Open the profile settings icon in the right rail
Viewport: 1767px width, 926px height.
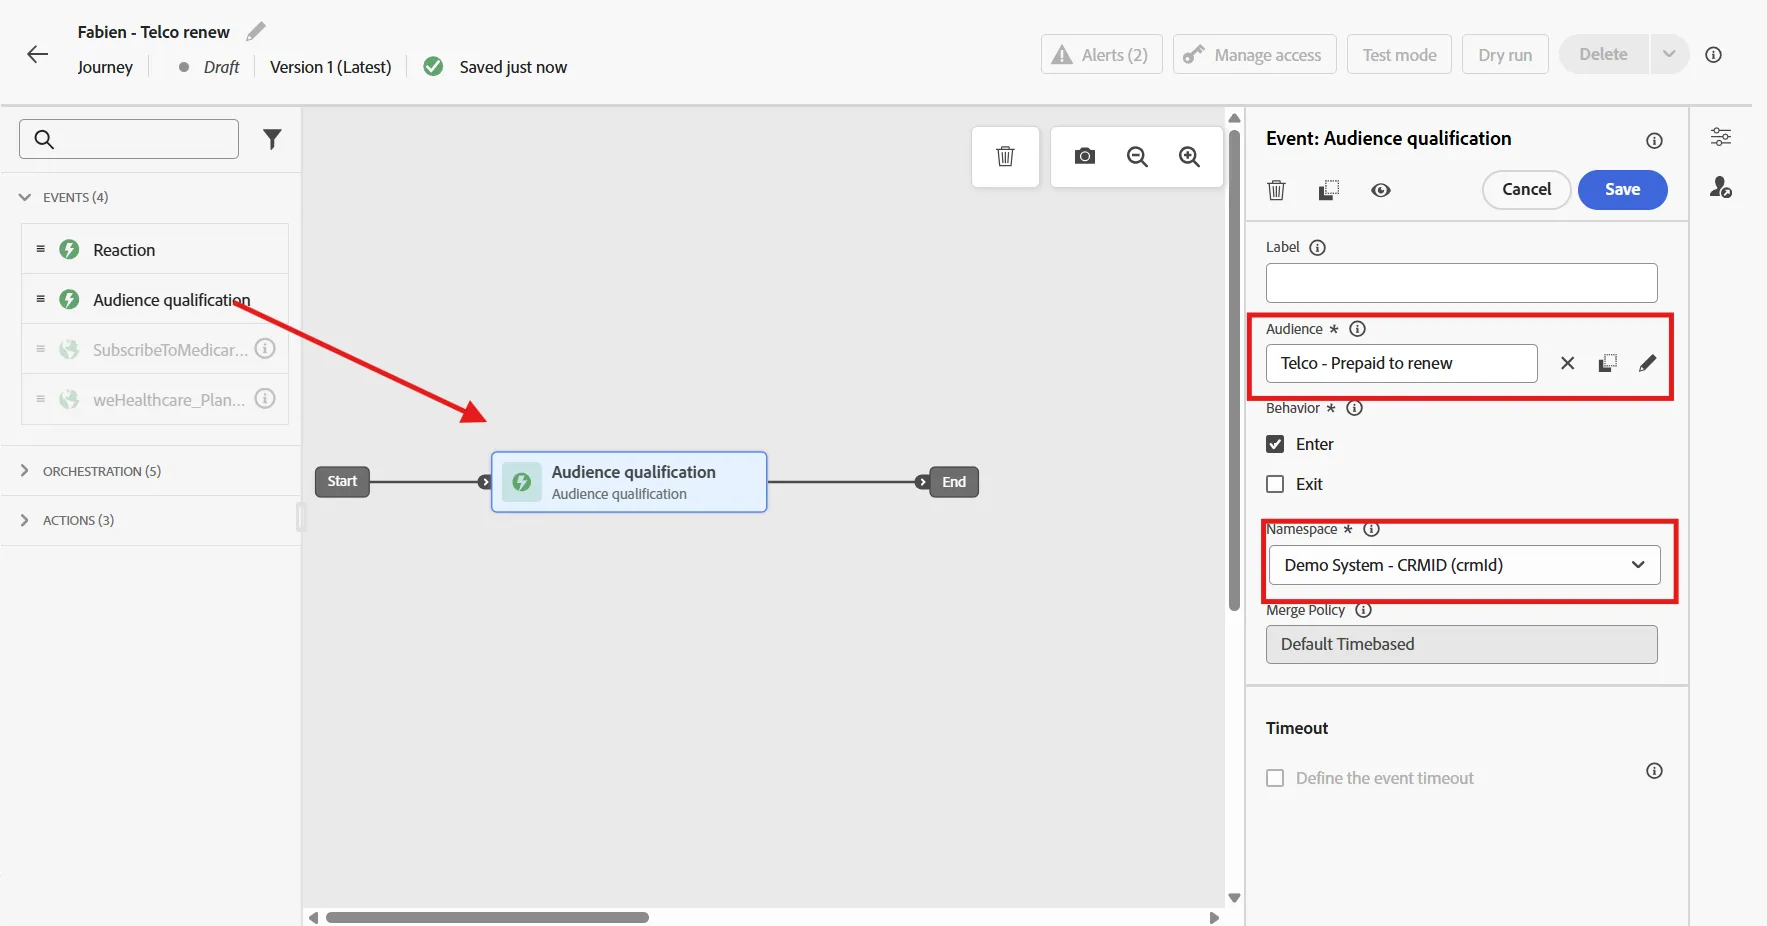1720,187
